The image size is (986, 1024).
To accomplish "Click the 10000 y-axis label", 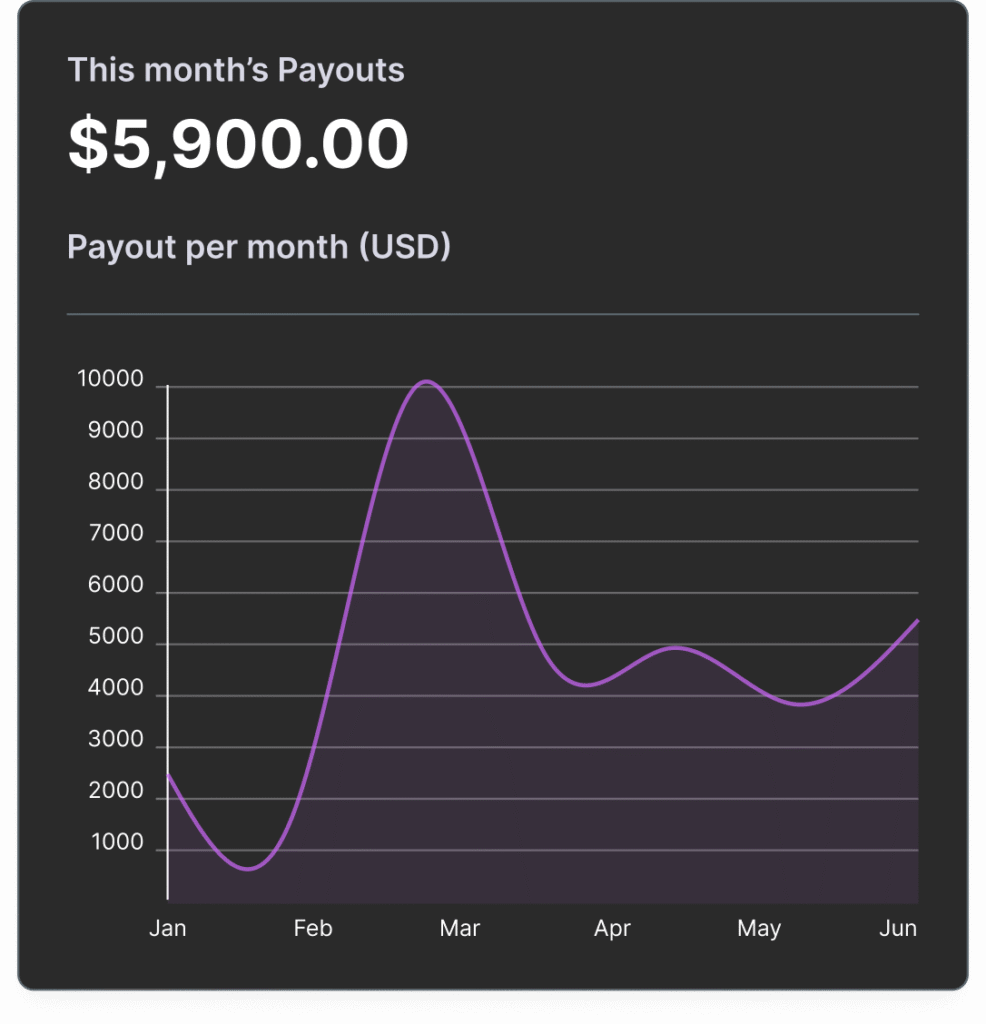I will pos(110,380).
